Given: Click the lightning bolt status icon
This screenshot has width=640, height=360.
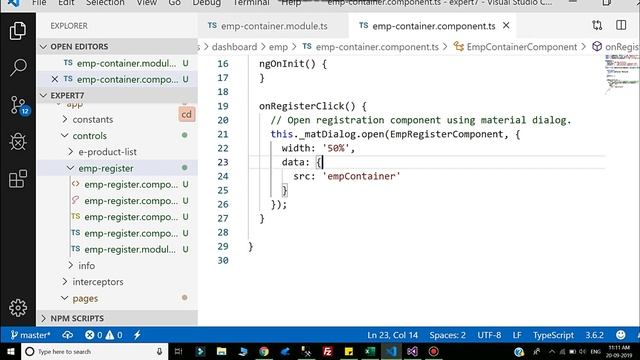Looking at the screenshot, I should pyautogui.click(x=138, y=335).
